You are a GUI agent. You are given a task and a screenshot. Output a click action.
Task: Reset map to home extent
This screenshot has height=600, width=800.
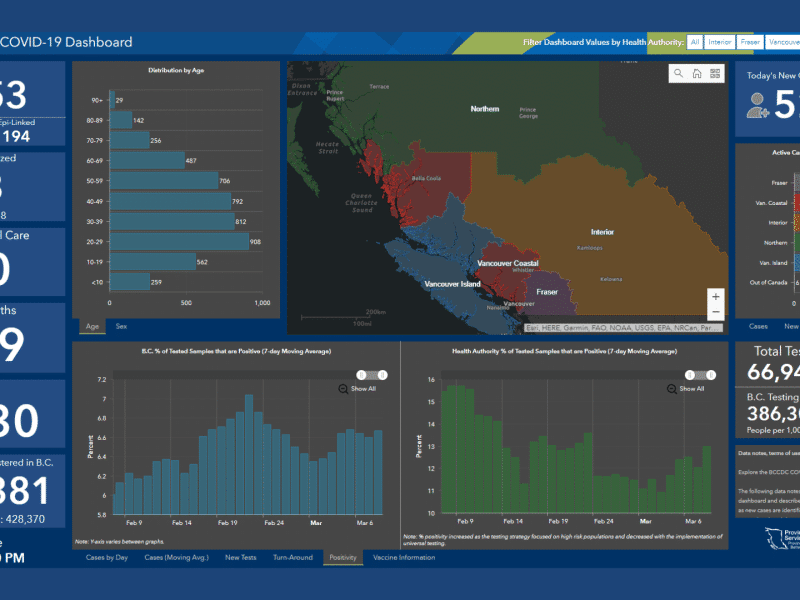coord(697,73)
